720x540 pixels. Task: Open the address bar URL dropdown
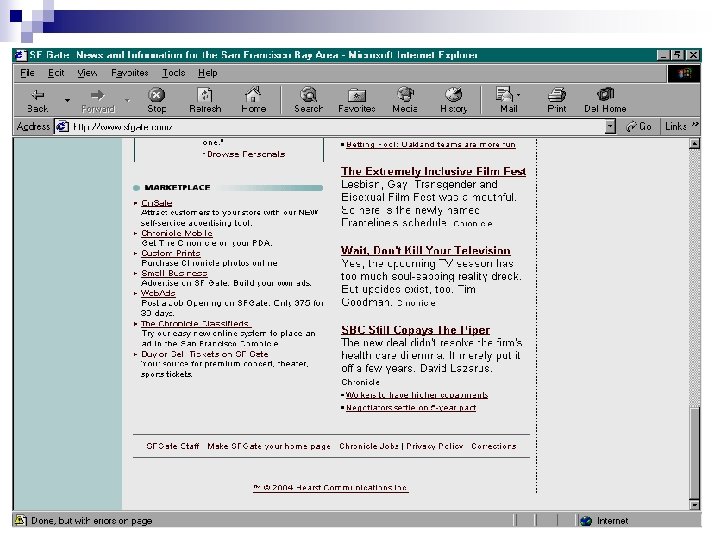(x=610, y=126)
